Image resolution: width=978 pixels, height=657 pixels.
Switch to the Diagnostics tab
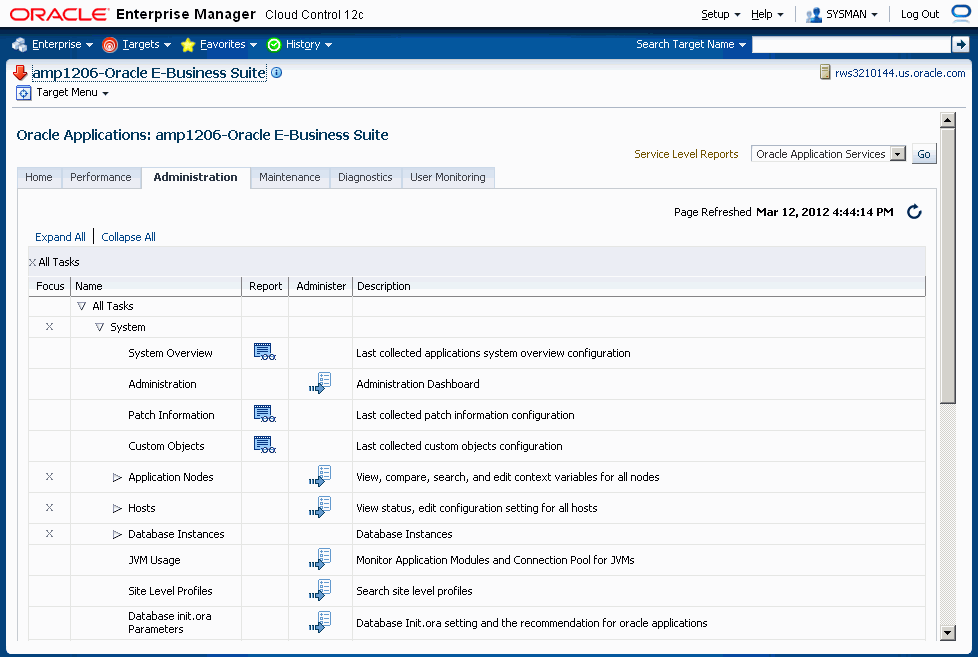365,177
